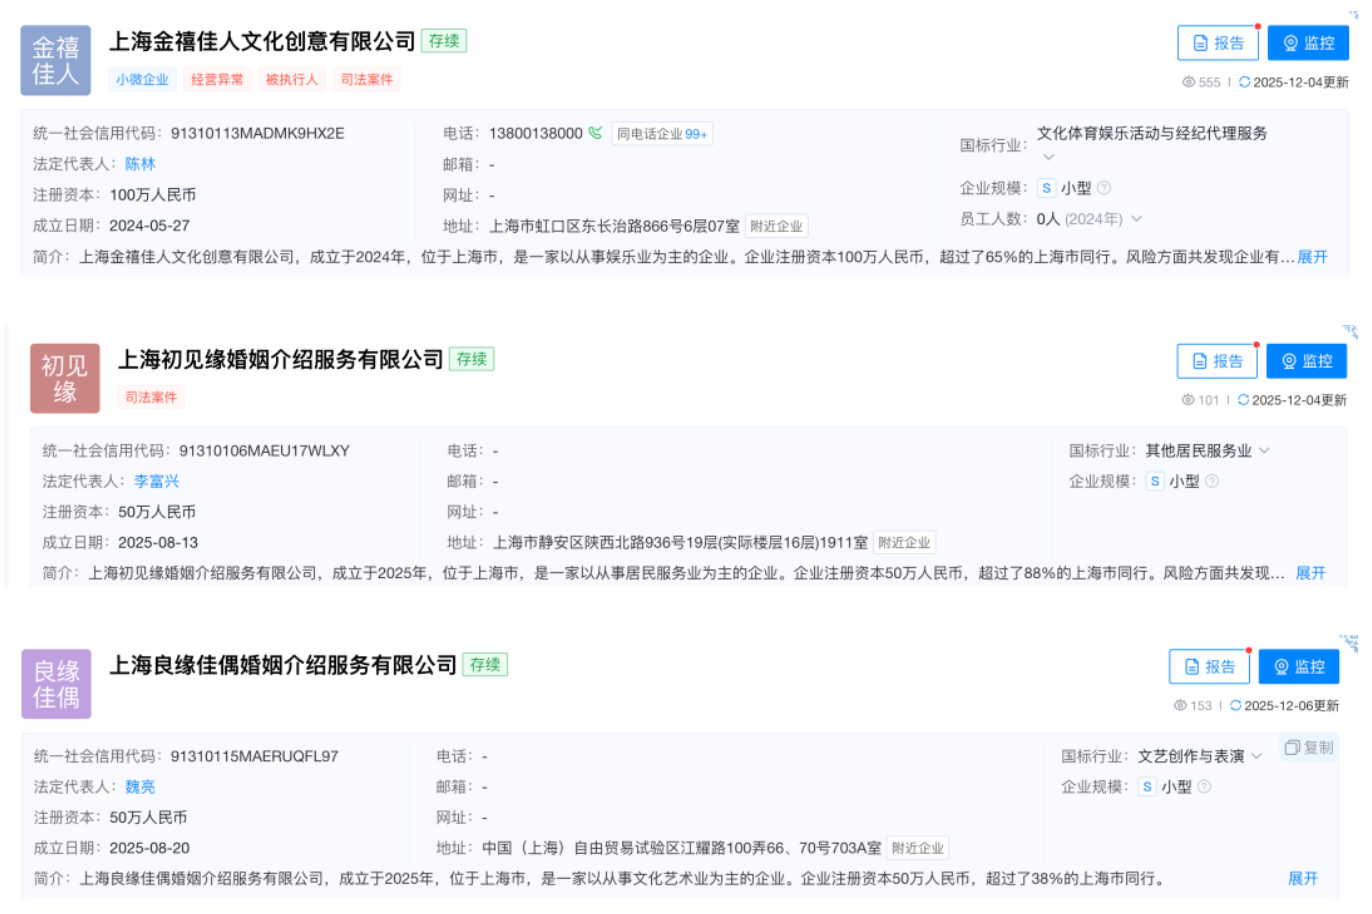Expand the 其他居民服务业 industry dropdown
1372x914 pixels.
click(1265, 451)
